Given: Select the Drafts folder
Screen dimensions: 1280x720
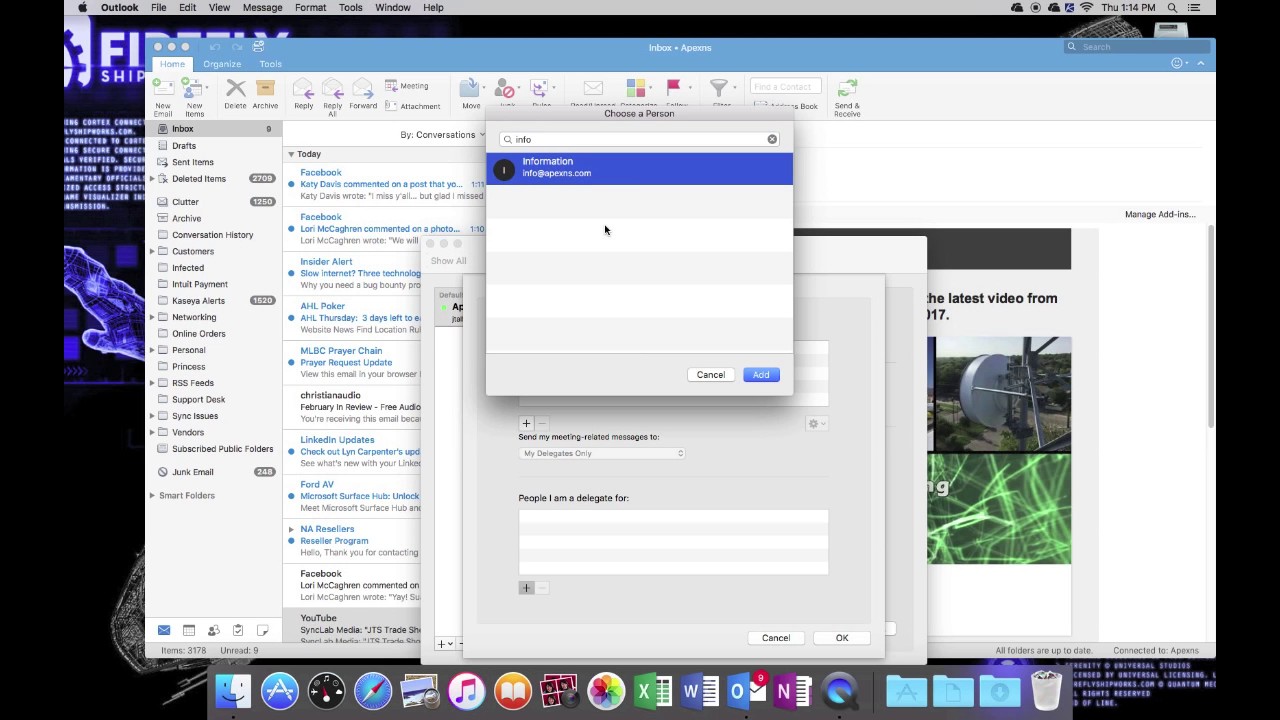Looking at the screenshot, I should tap(214, 146).
